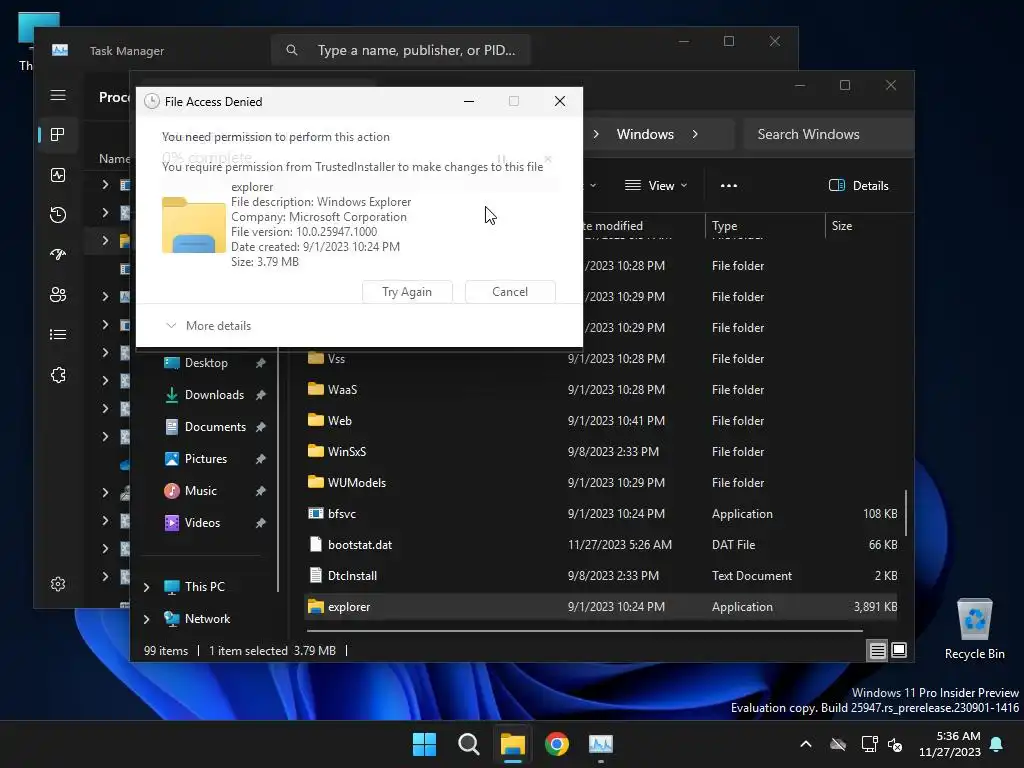1024x768 pixels.
Task: Open Task Manager hamburger navigation menu
Action: pyautogui.click(x=58, y=95)
